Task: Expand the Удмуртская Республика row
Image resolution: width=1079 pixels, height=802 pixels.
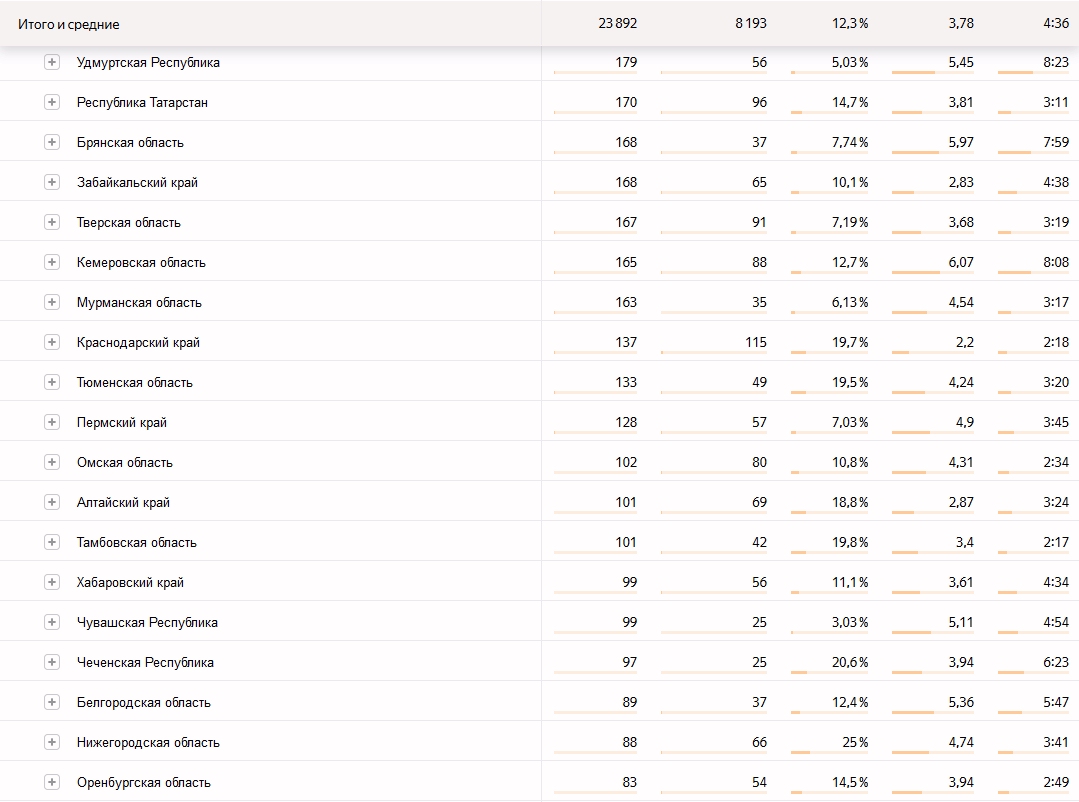Action: [x=52, y=62]
